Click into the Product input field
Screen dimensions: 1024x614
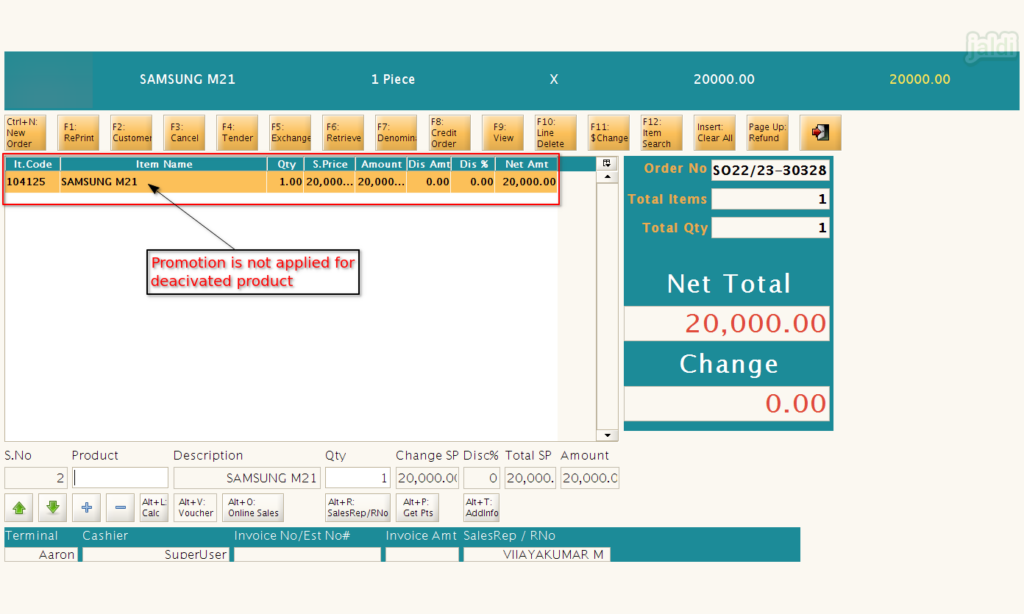pyautogui.click(x=120, y=478)
